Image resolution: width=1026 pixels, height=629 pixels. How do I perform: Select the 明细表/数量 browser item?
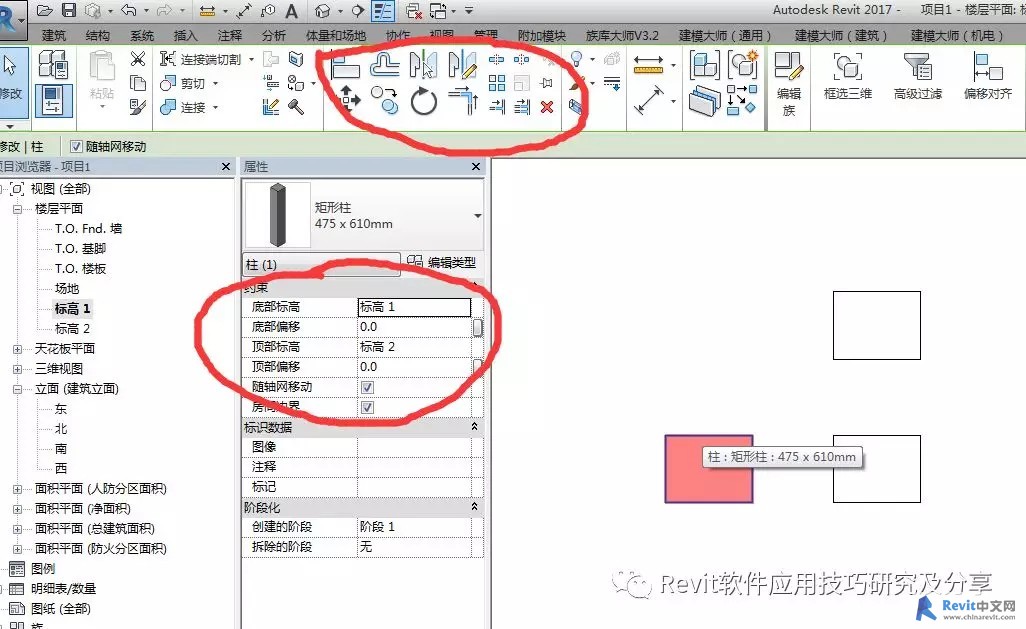(x=63, y=589)
